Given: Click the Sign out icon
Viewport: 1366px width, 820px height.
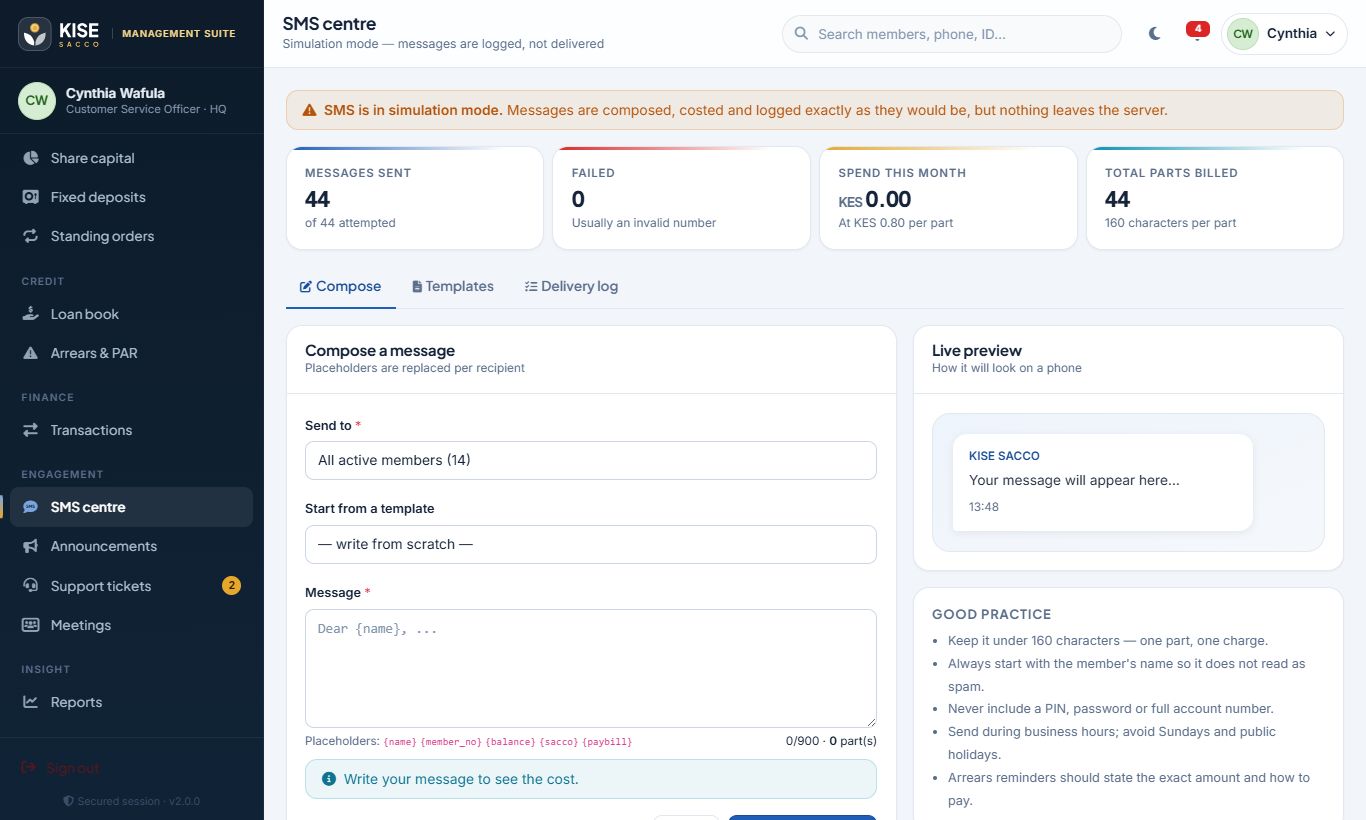Looking at the screenshot, I should click(x=29, y=768).
